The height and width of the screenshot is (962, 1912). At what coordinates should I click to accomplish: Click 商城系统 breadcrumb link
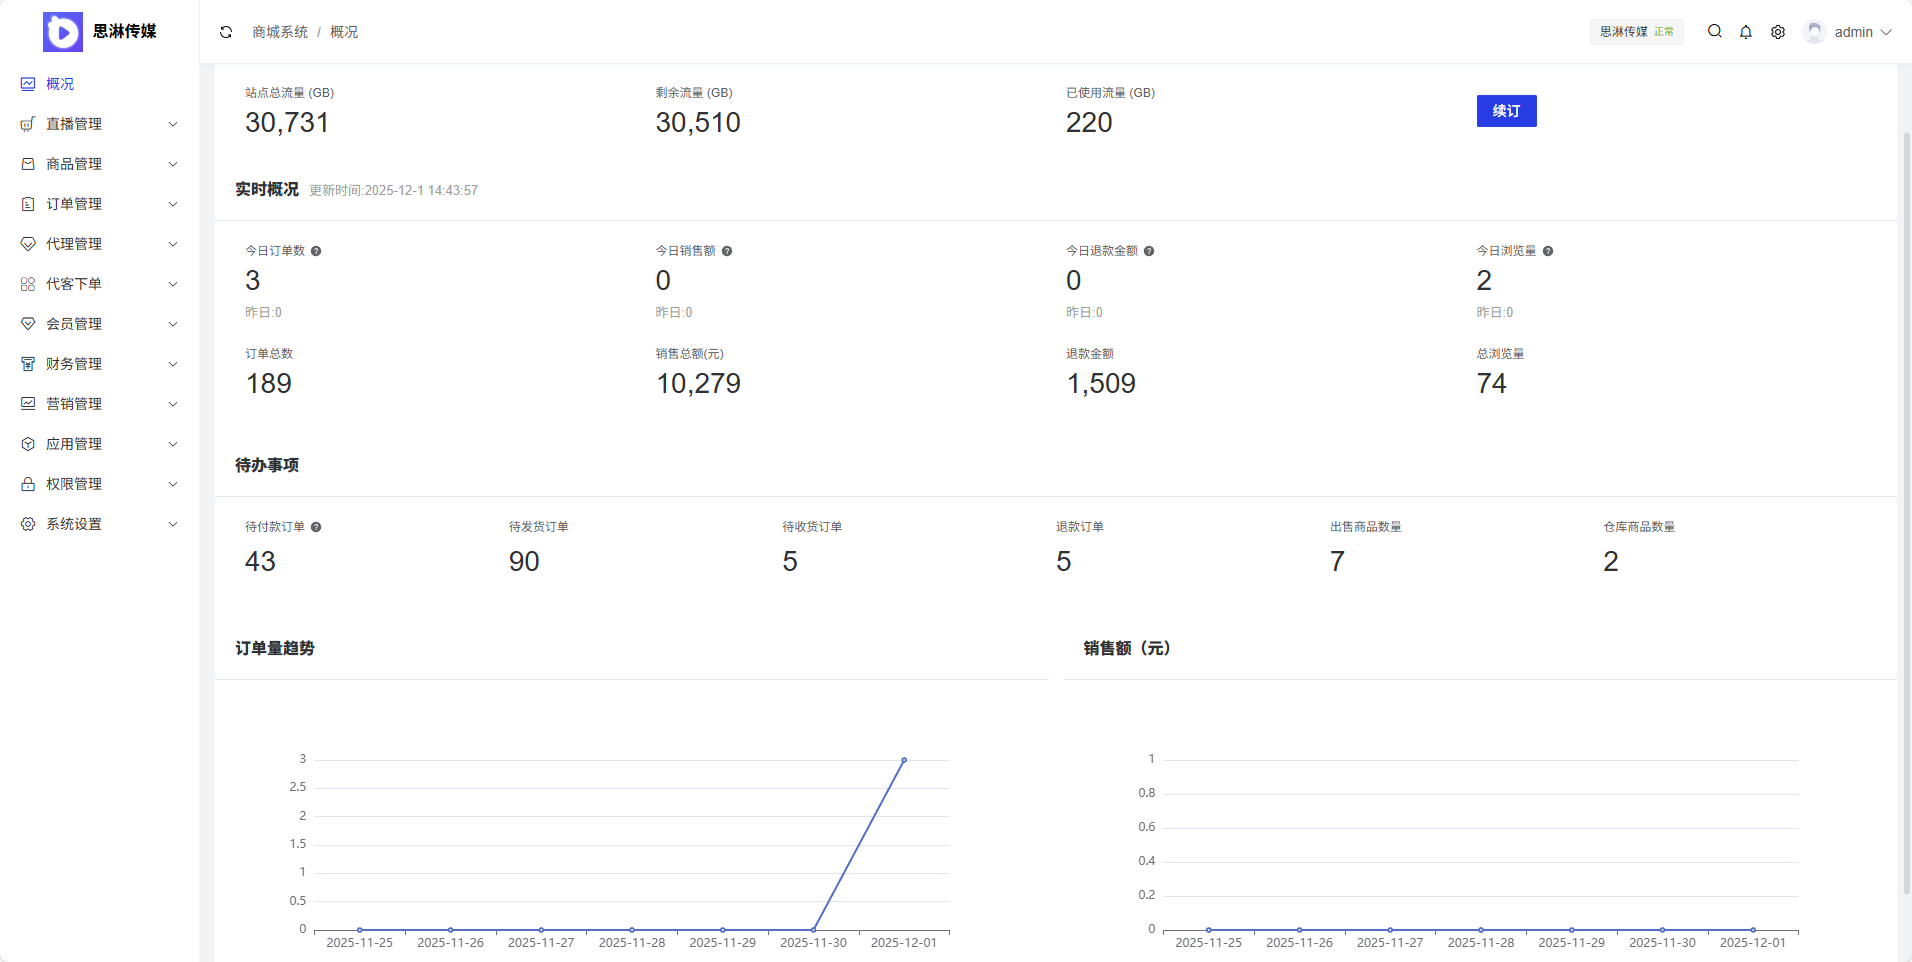pos(280,32)
